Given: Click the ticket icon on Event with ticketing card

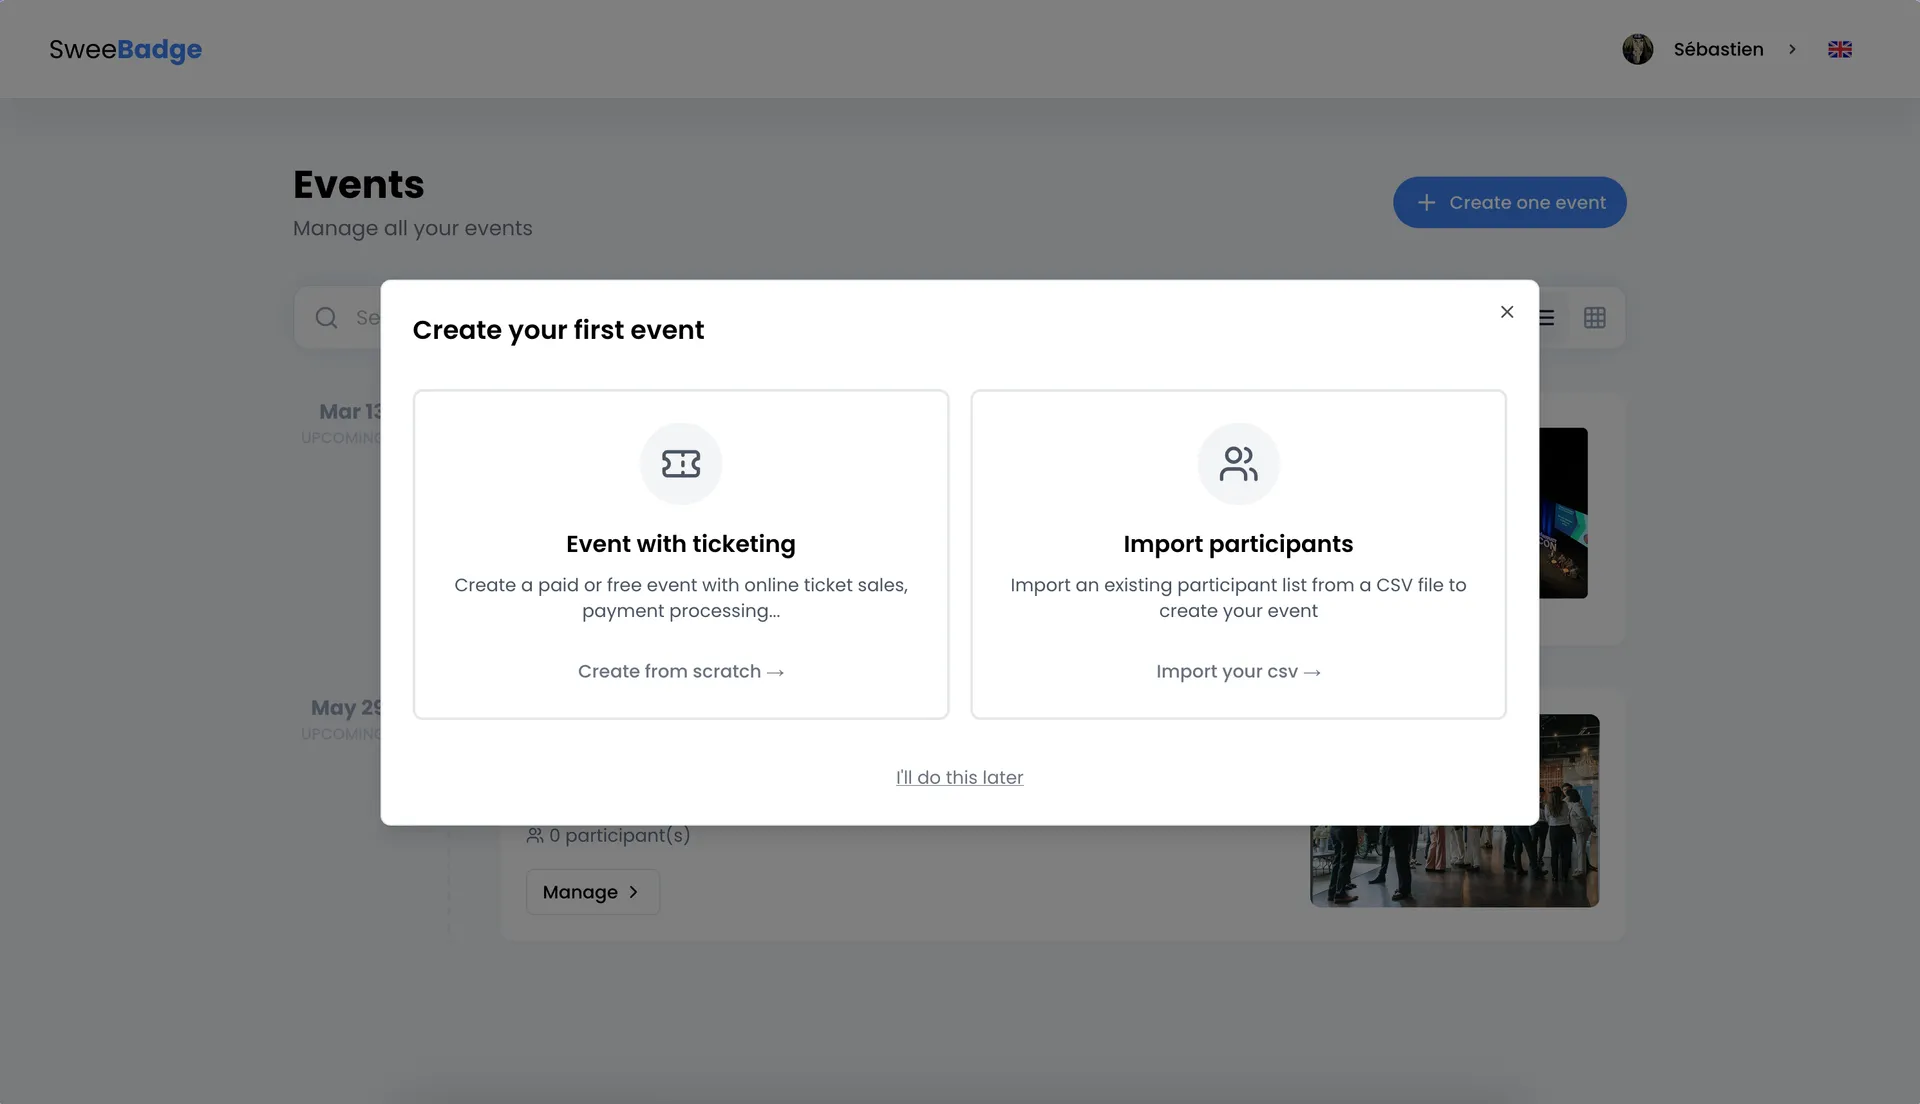Looking at the screenshot, I should point(681,463).
